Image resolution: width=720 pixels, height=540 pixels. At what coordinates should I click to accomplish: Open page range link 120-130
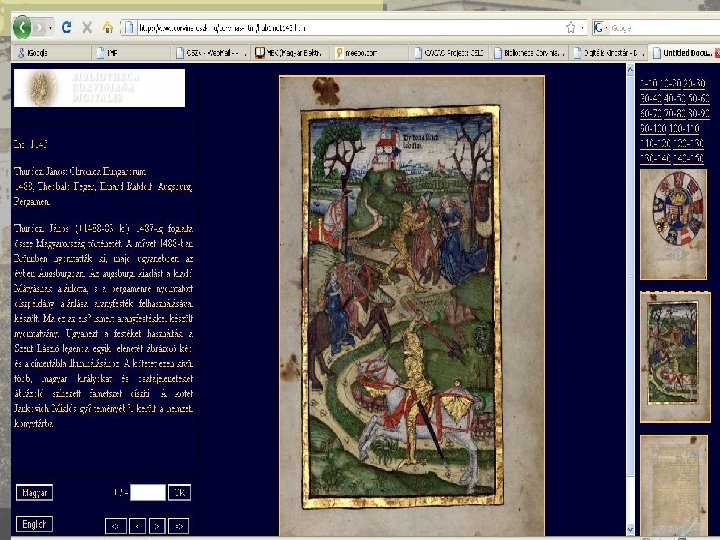(x=688, y=143)
